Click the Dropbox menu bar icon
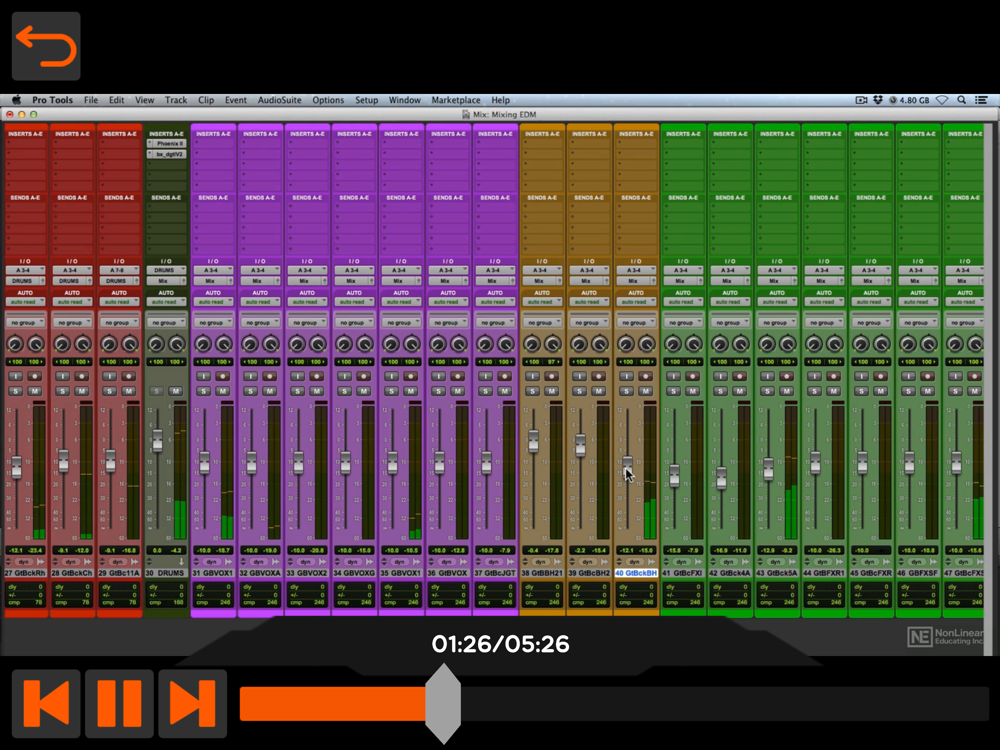Viewport: 1000px width, 750px height. tap(878, 99)
